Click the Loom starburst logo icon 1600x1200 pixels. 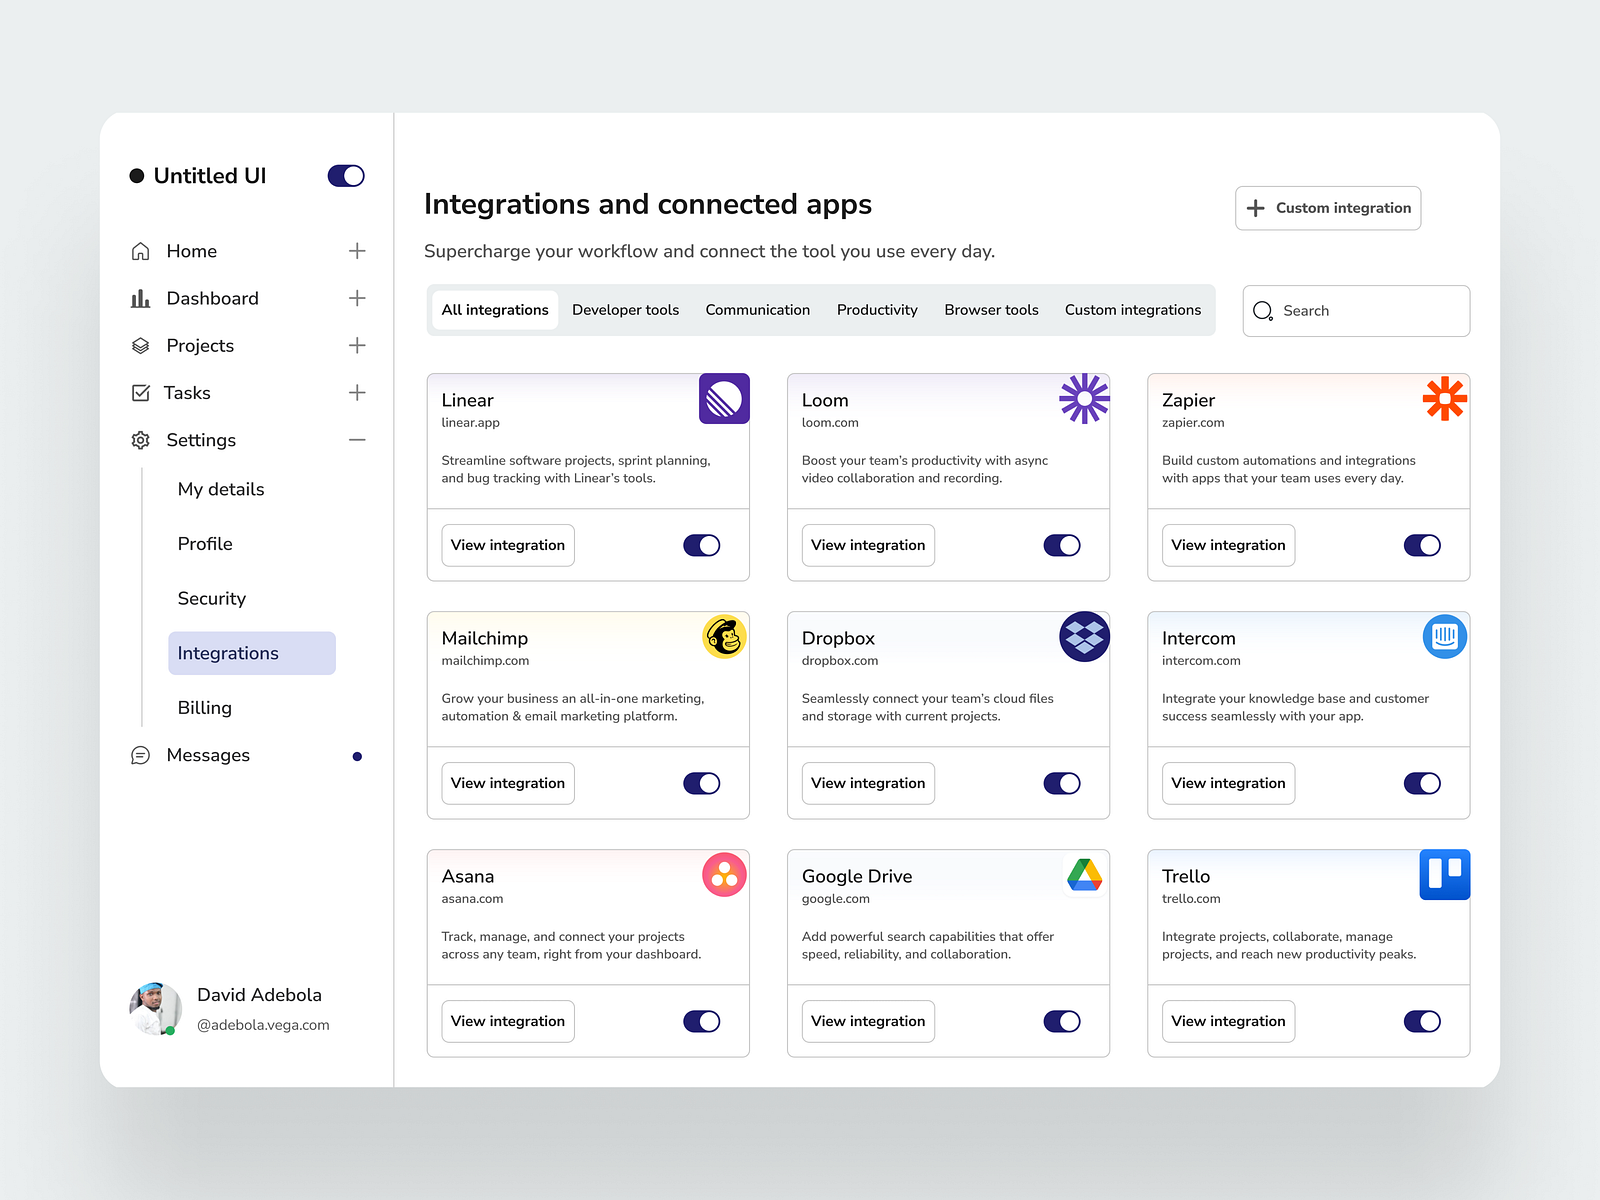point(1084,399)
